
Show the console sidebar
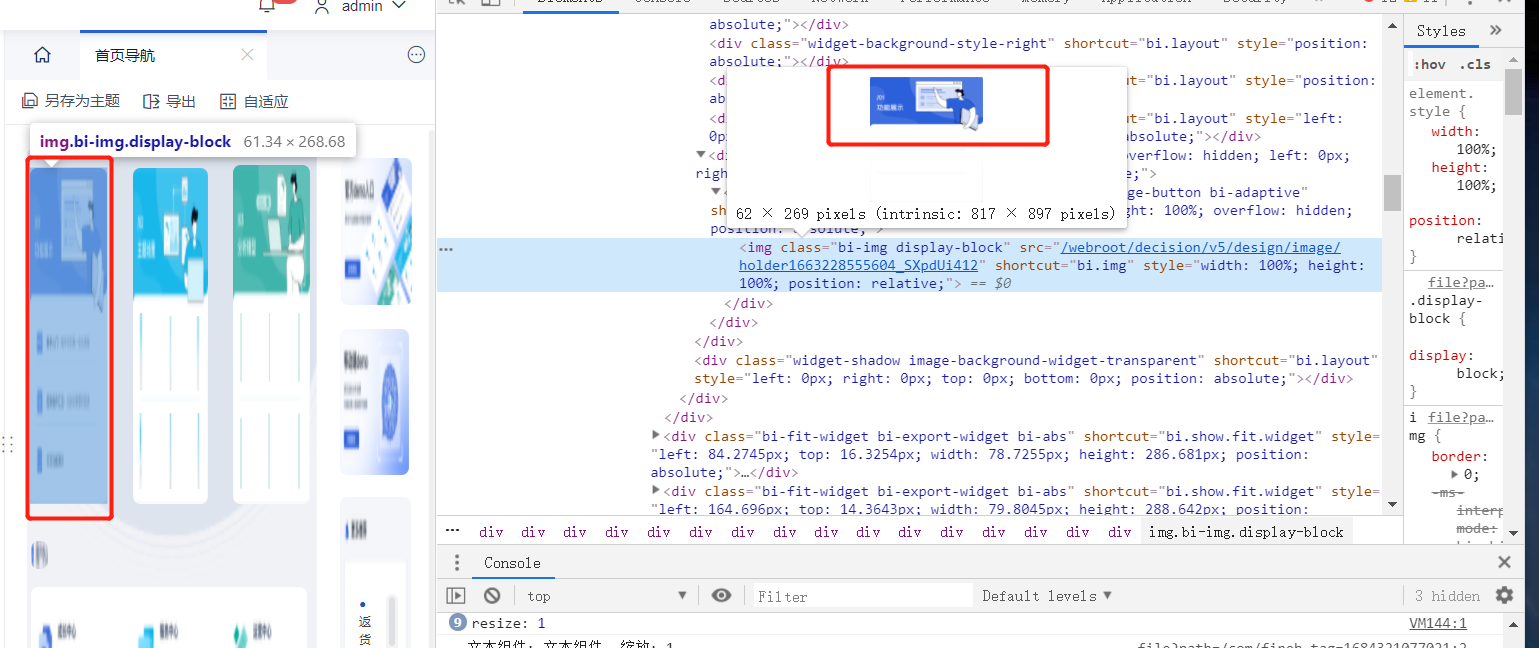pyautogui.click(x=455, y=596)
